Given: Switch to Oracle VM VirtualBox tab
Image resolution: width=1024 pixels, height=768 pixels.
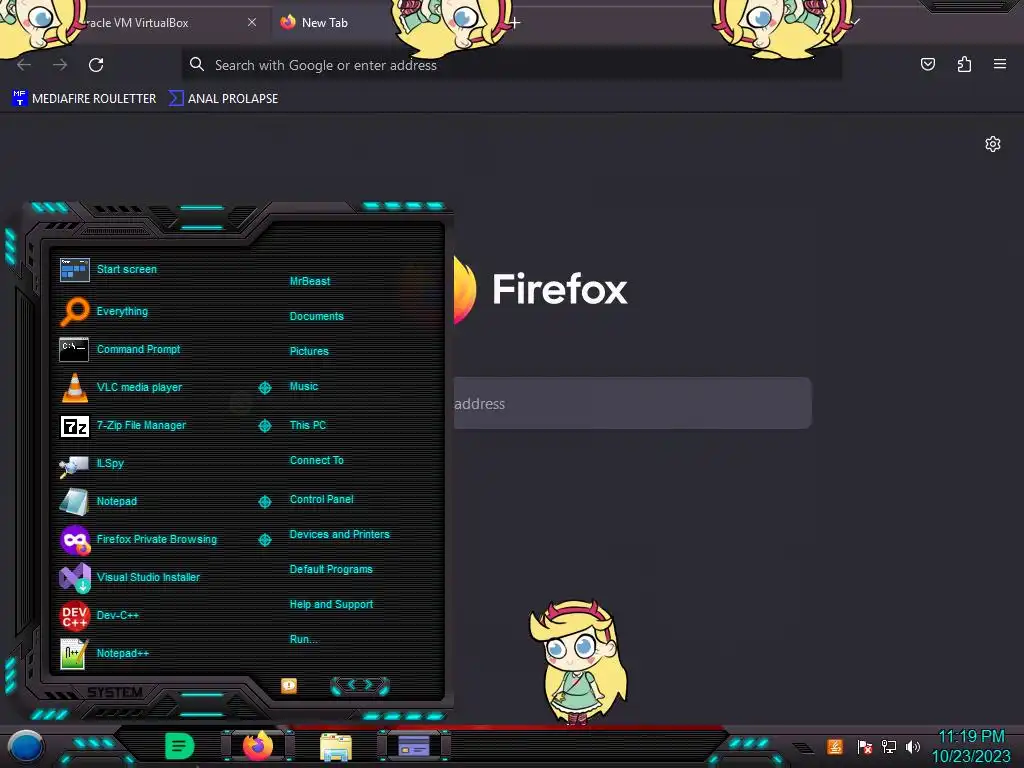Looking at the screenshot, I should pyautogui.click(x=137, y=23).
